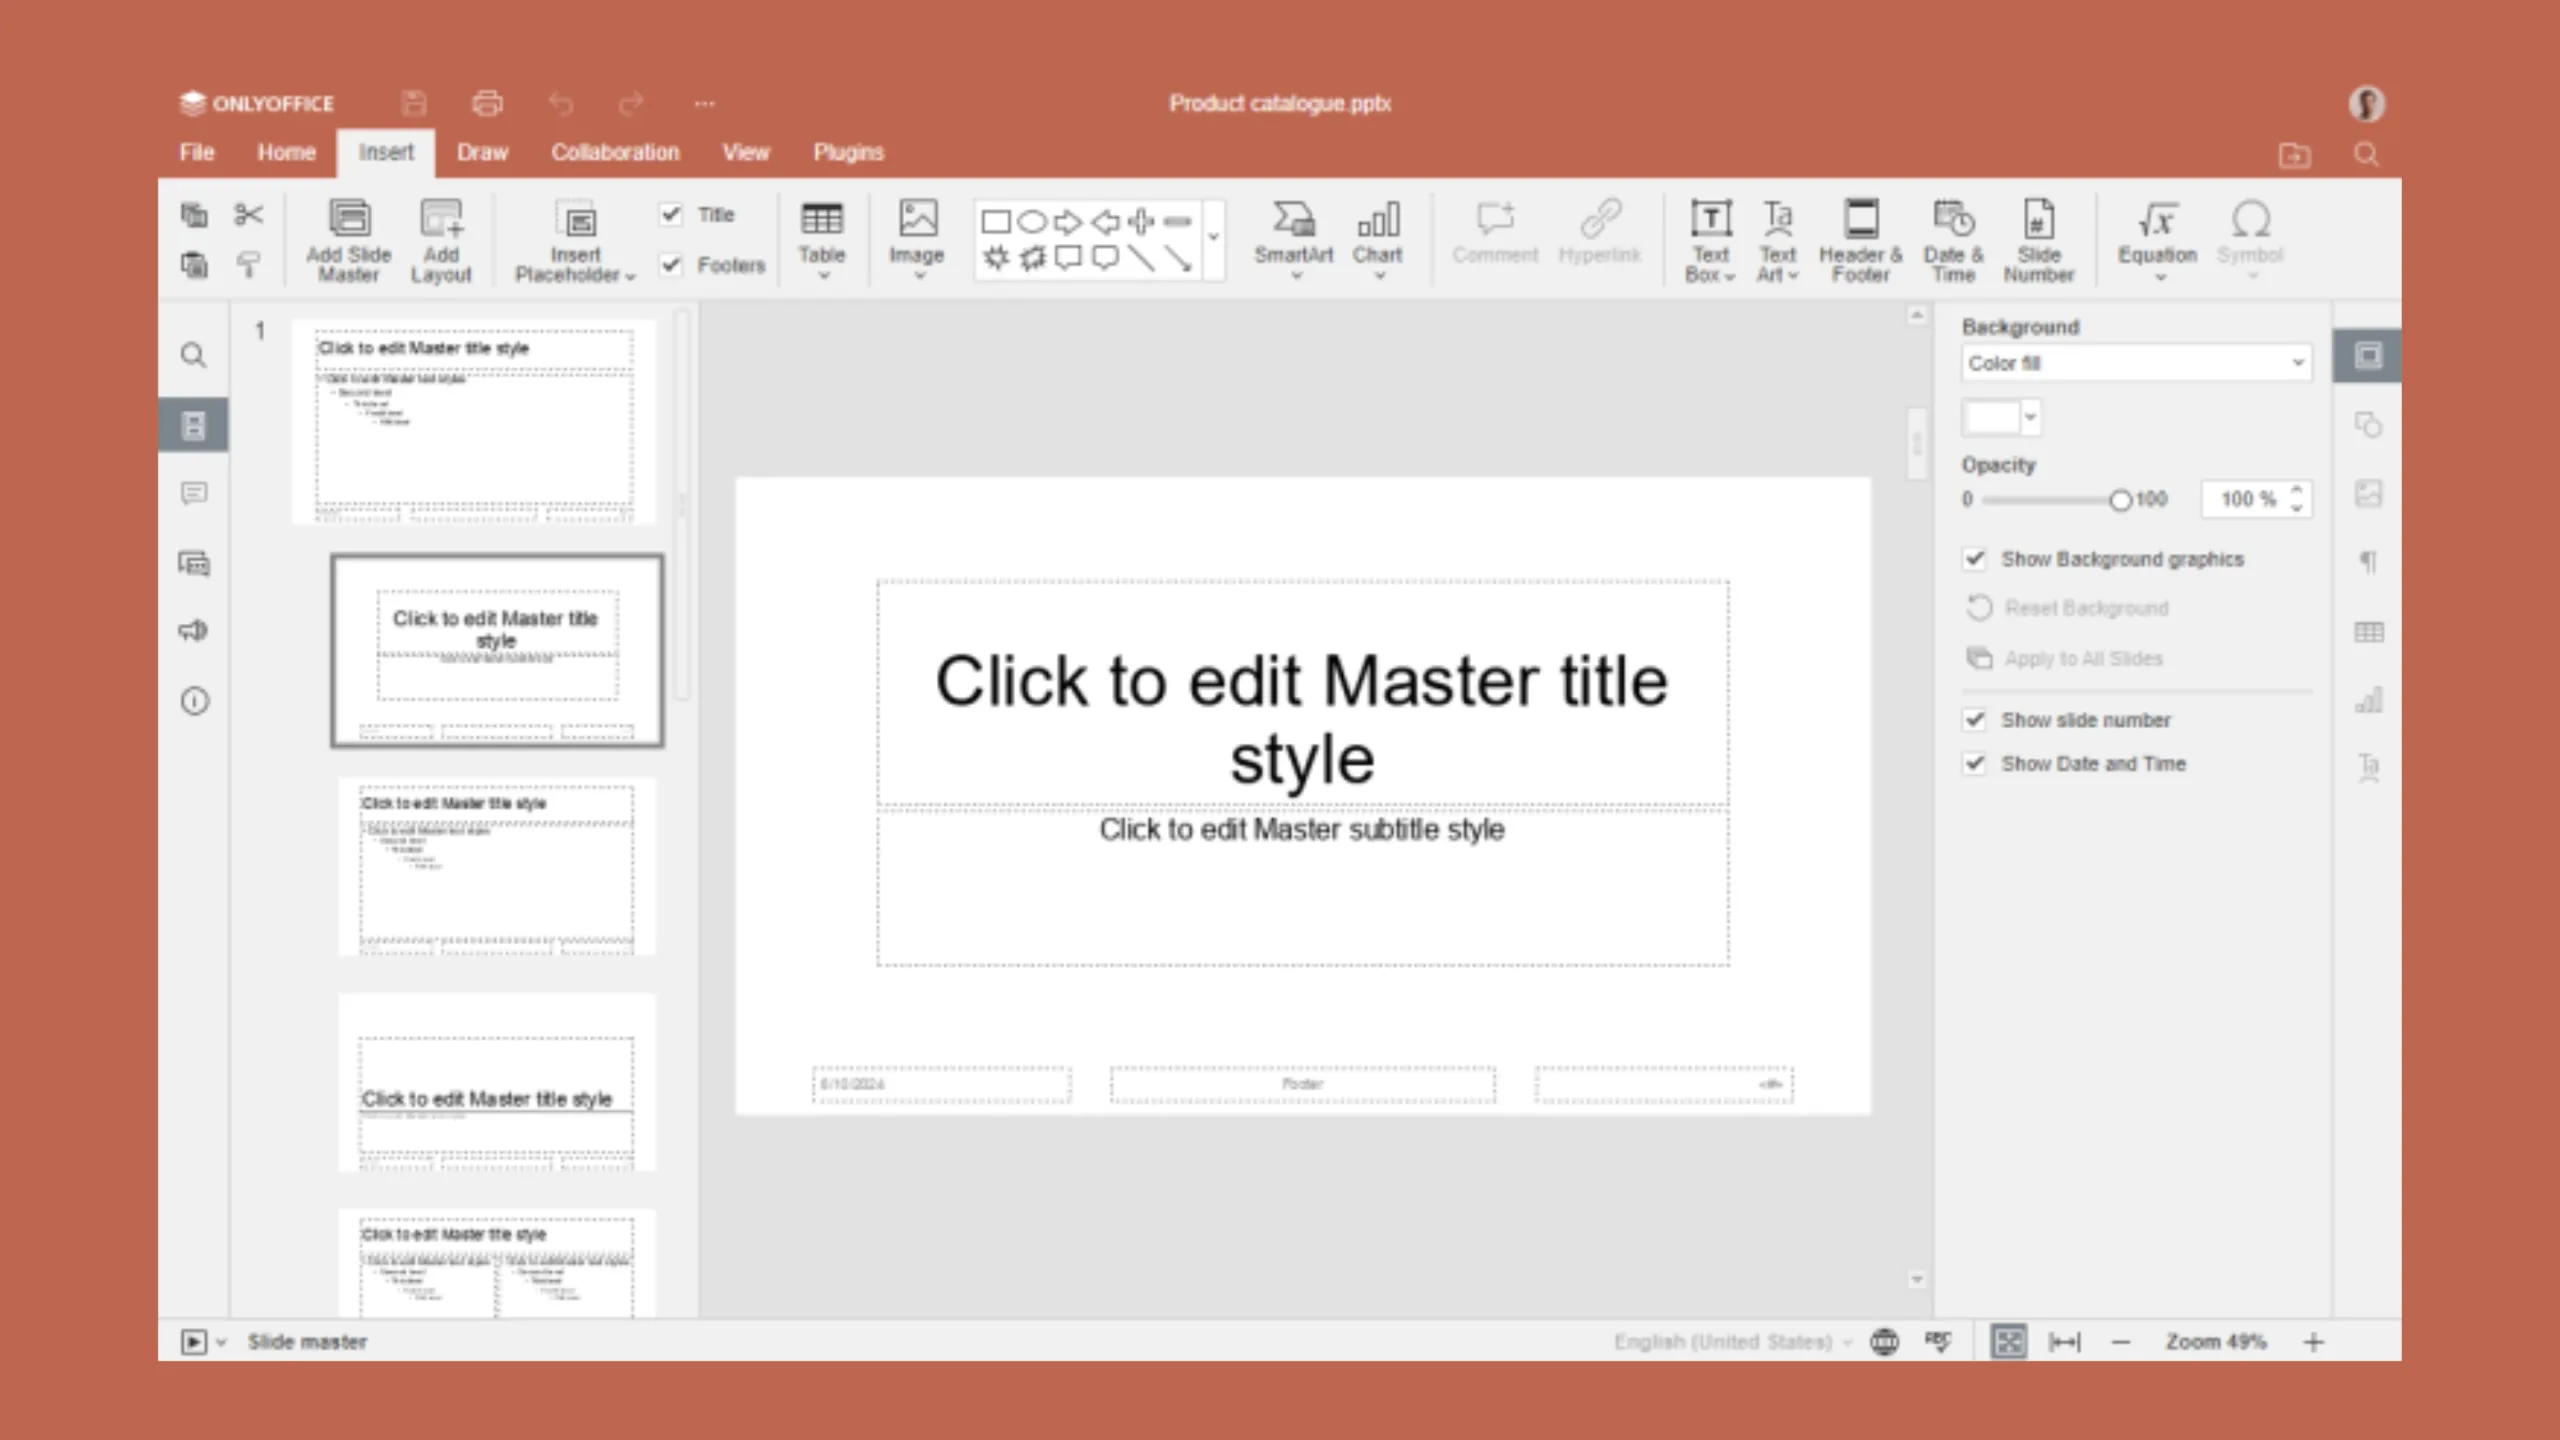
Task: Toggle Show Date and Time checkbox
Action: (x=1974, y=764)
